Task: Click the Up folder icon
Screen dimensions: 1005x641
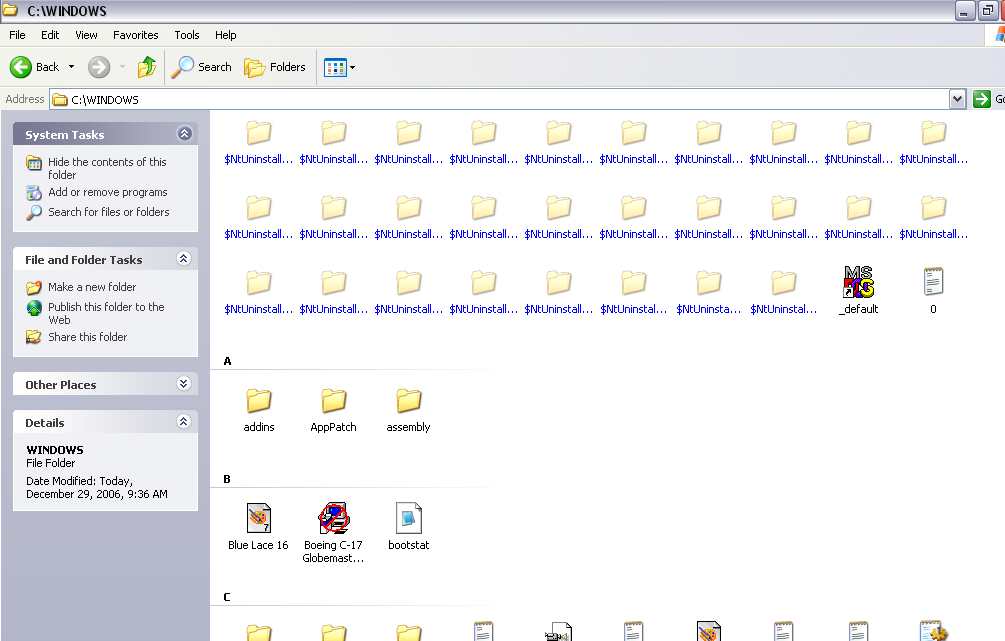Action: (x=147, y=67)
